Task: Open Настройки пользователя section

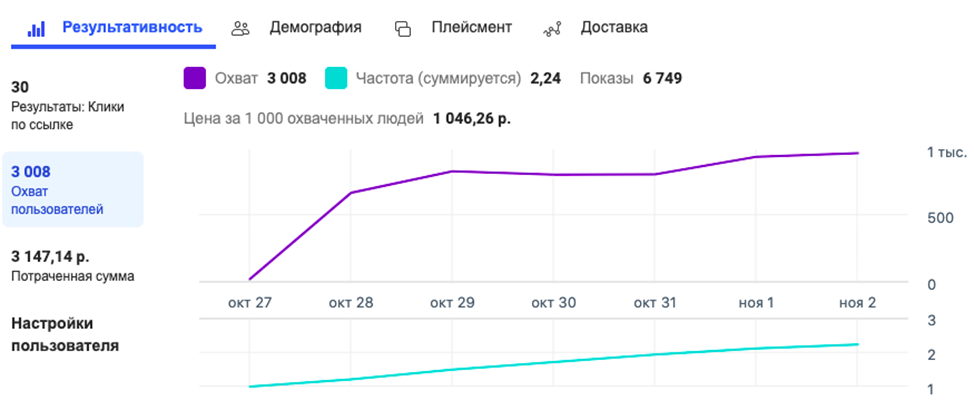Action: click(x=65, y=335)
